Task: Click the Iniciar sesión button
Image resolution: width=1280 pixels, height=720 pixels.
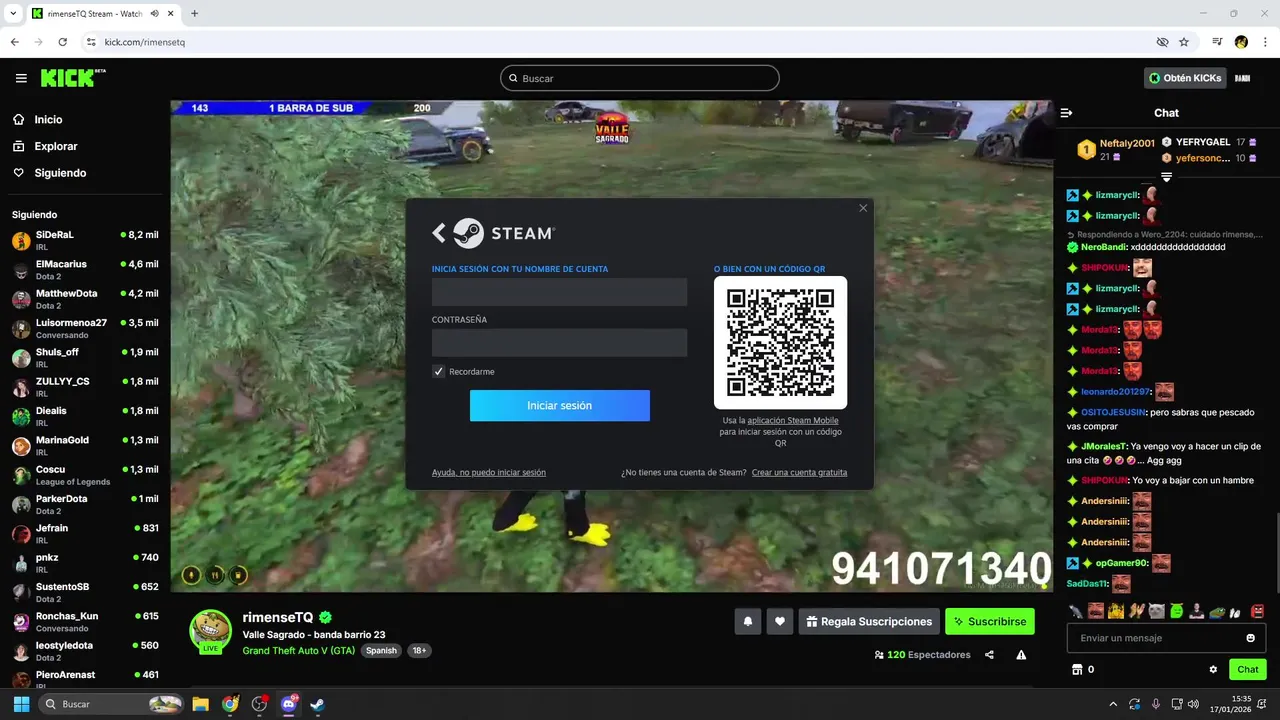Action: tap(559, 405)
